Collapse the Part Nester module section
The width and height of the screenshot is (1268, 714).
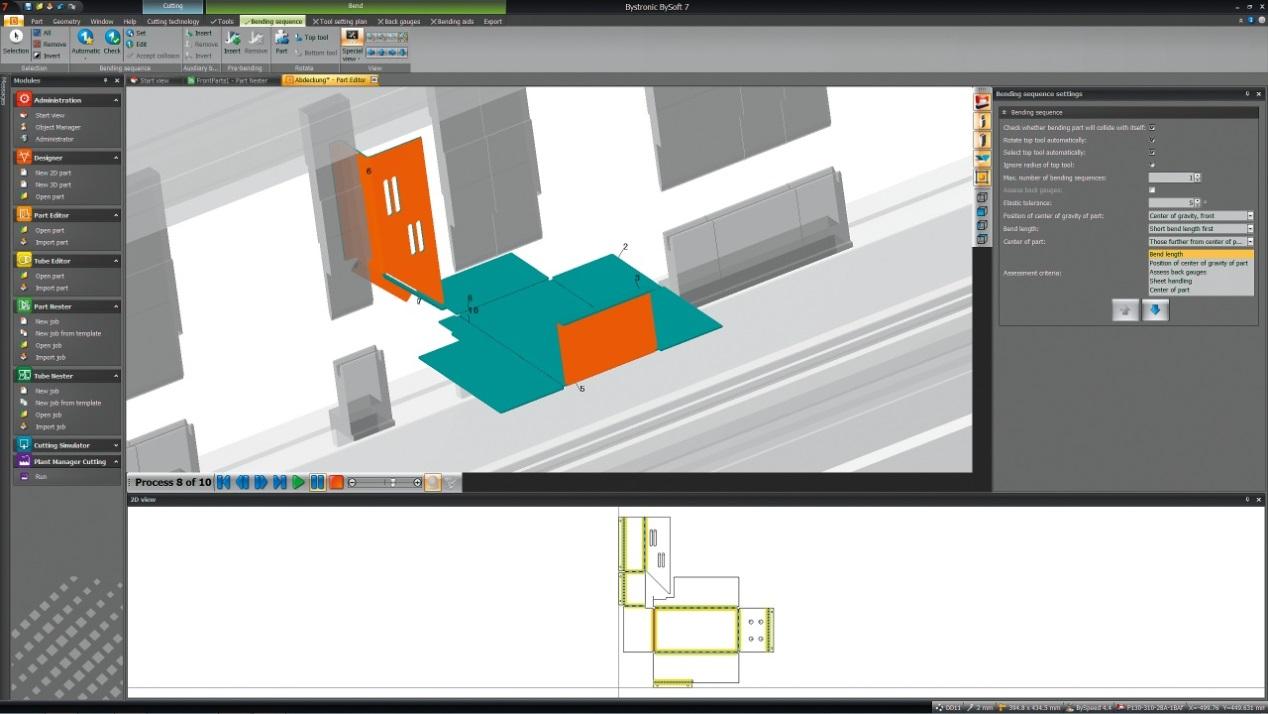tap(116, 307)
